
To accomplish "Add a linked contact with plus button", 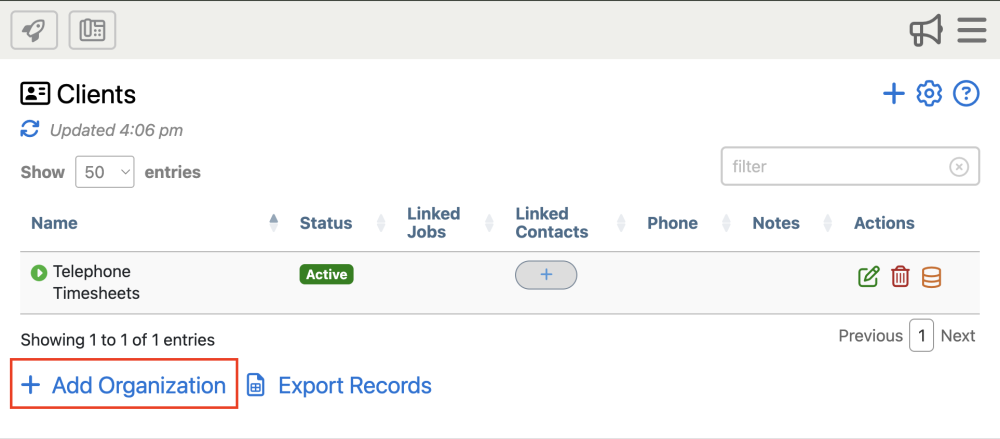I will 546,275.
